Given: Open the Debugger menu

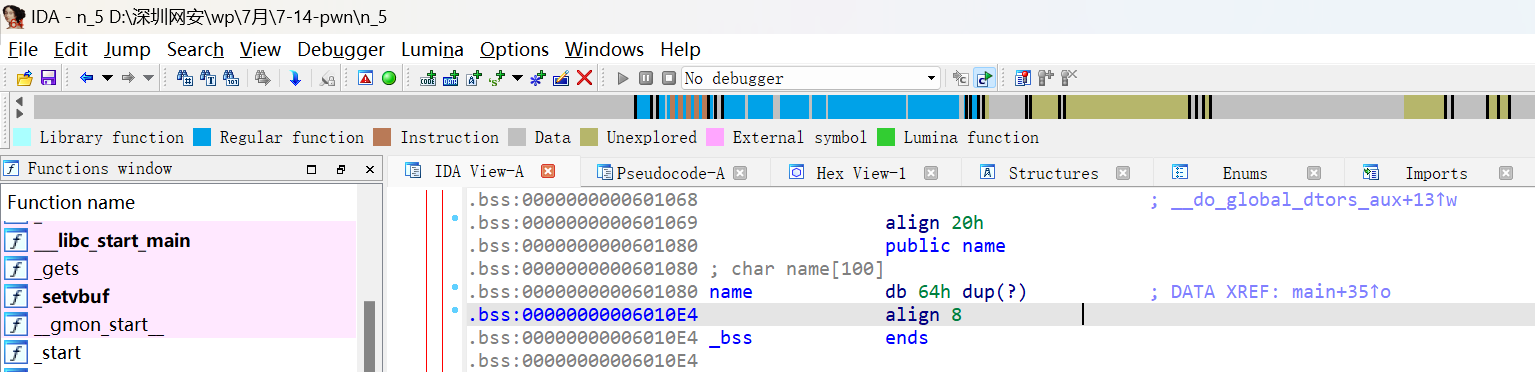Looking at the screenshot, I should click(x=341, y=49).
